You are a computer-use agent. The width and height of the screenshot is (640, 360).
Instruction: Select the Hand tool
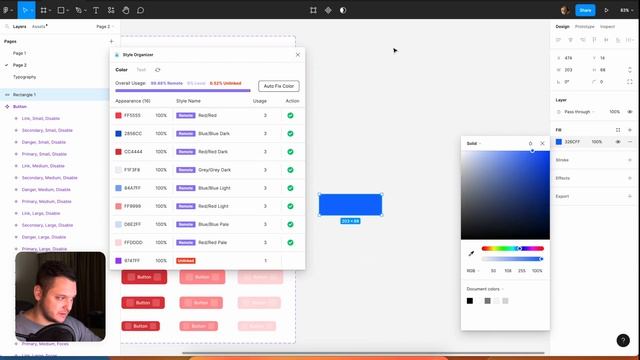coord(126,10)
